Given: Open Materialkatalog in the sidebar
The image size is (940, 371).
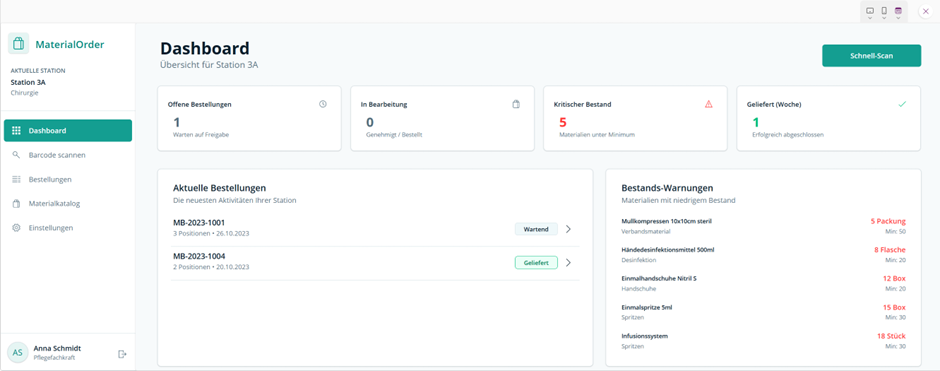Looking at the screenshot, I should (x=68, y=203).
